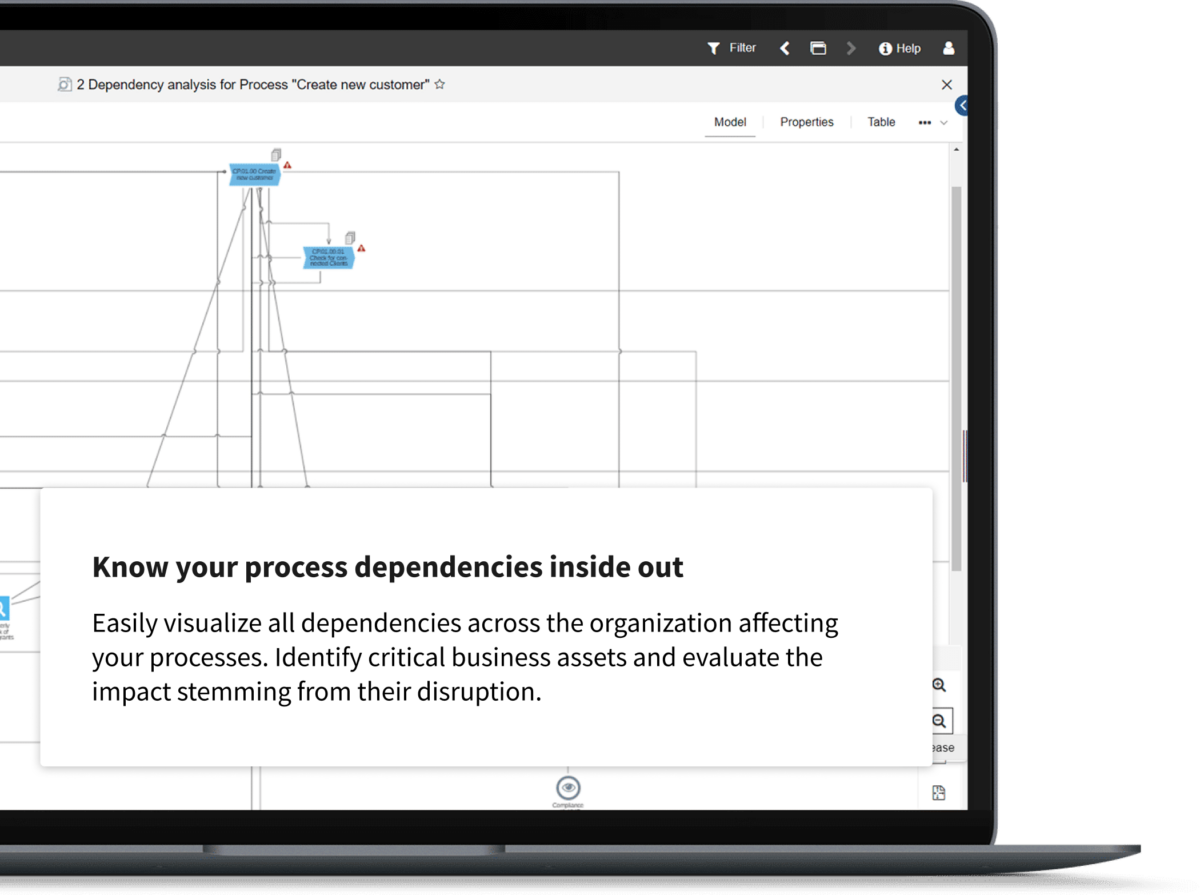Expand the blue side panel arrow
The width and height of the screenshot is (1200, 895).
pos(962,105)
